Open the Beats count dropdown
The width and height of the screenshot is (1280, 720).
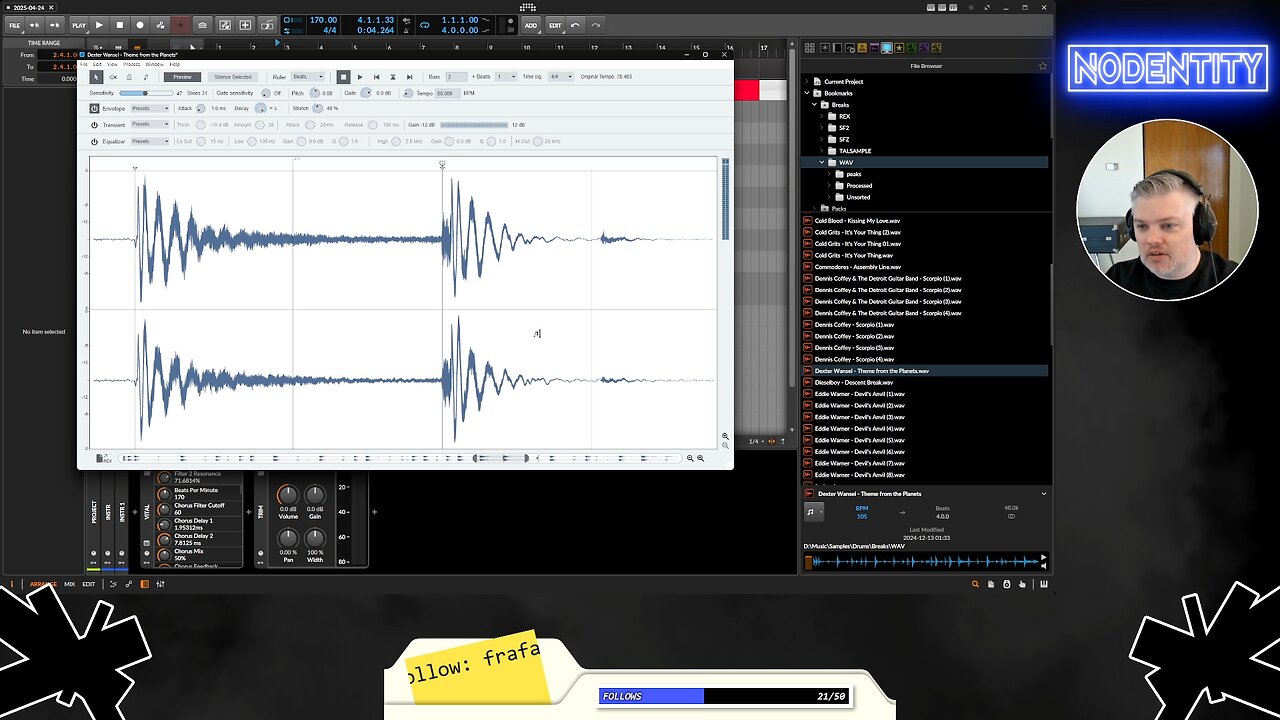click(x=505, y=77)
